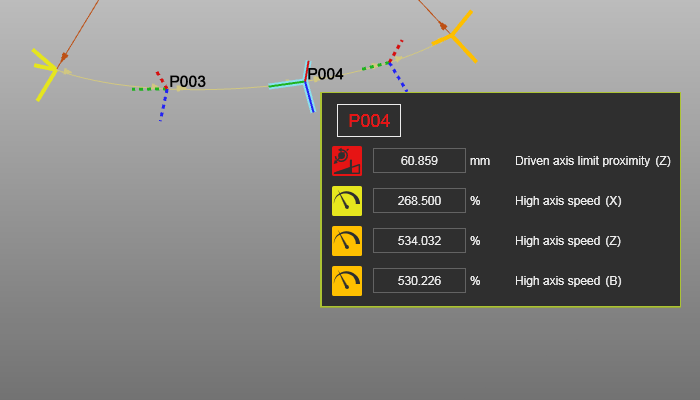Screen dimensions: 700x400
Task: Select the dotted frame between P004 and orange frame
Action: click(391, 62)
